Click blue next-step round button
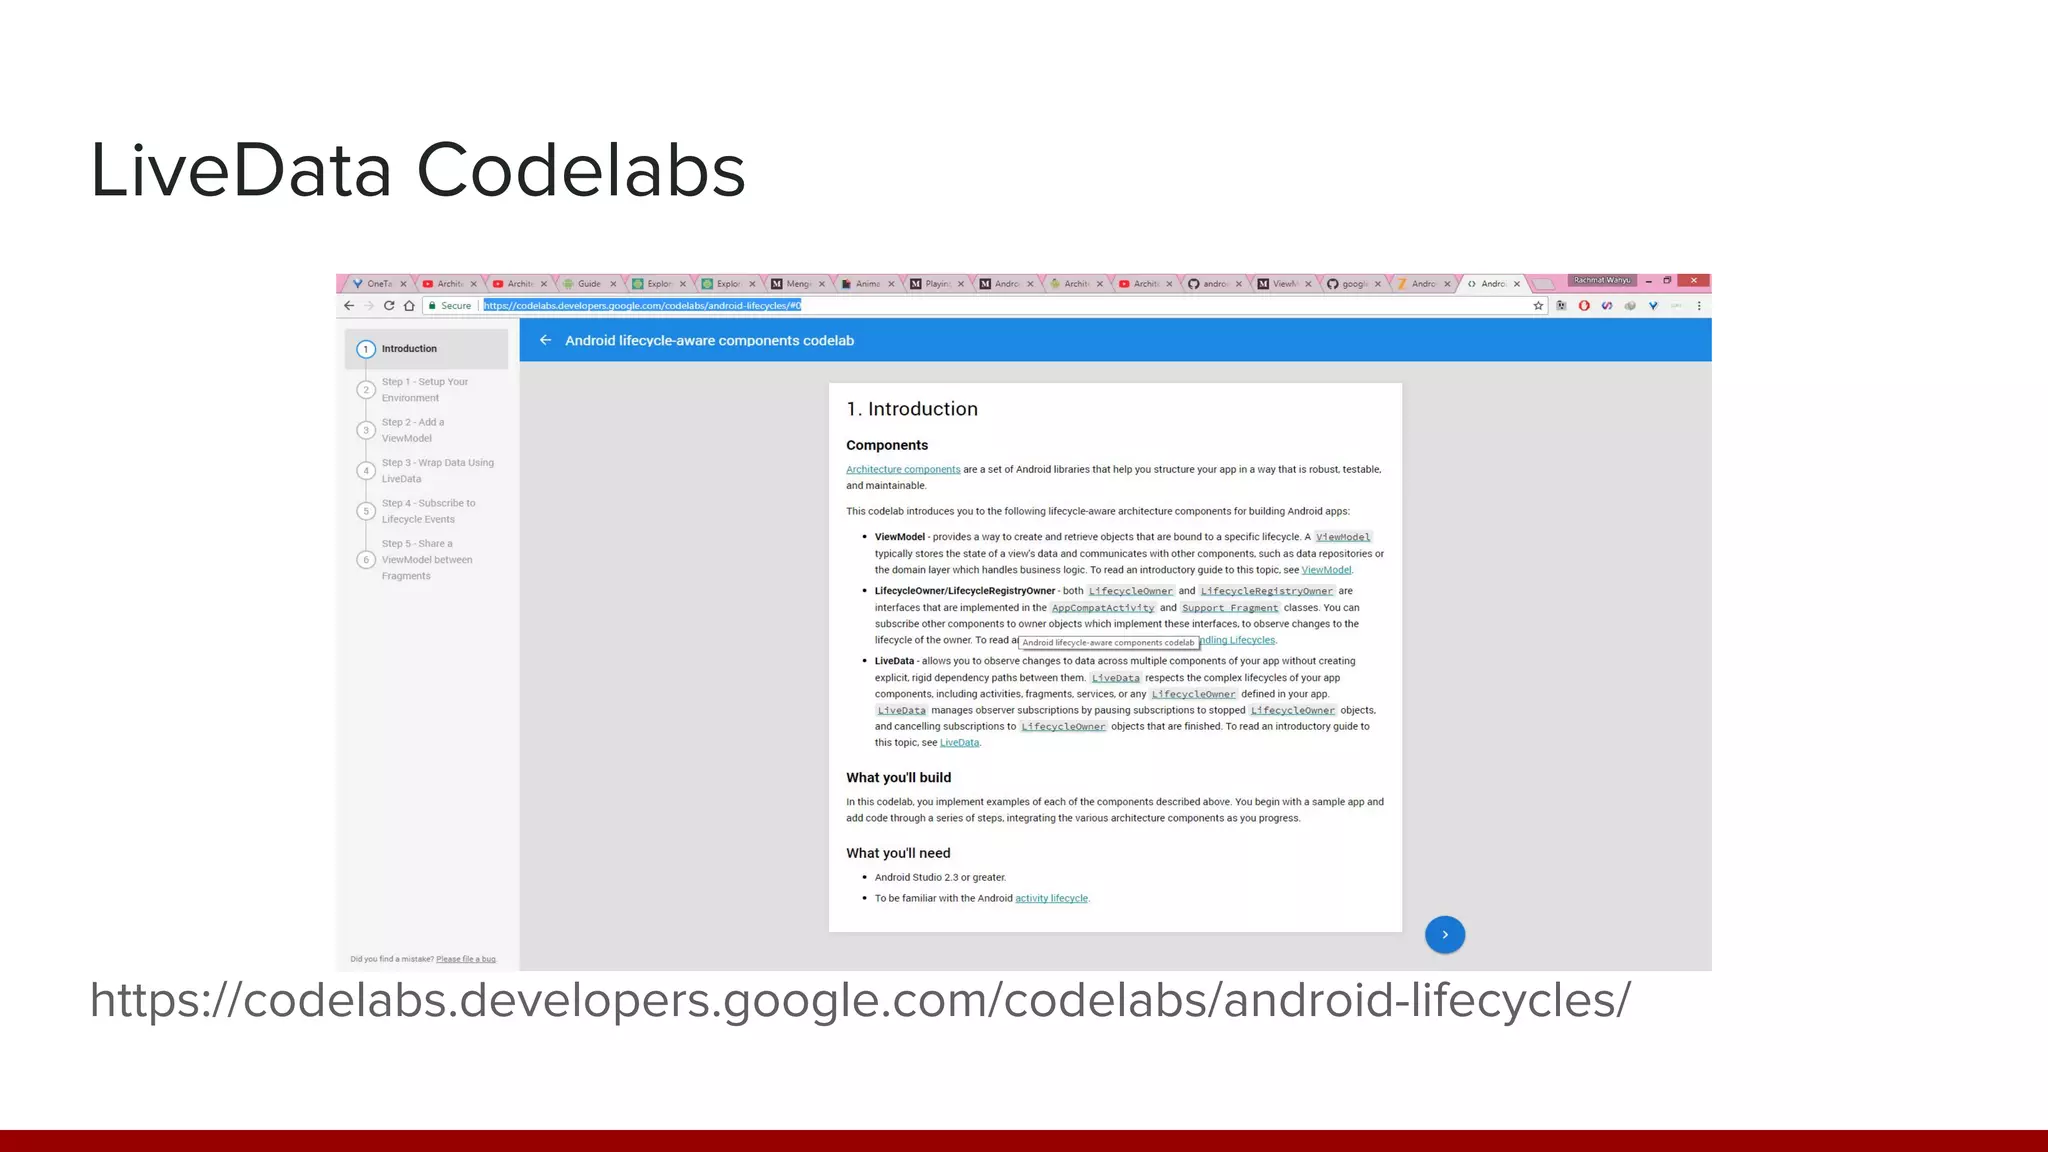 tap(1444, 935)
